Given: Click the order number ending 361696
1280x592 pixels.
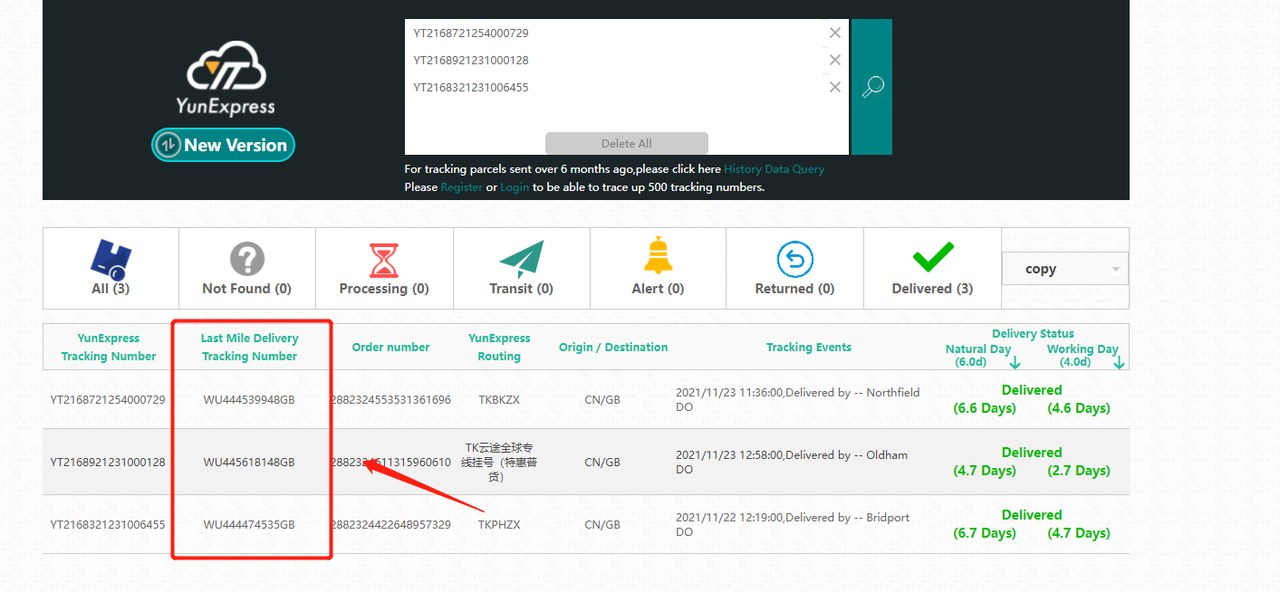Looking at the screenshot, I should 391,400.
